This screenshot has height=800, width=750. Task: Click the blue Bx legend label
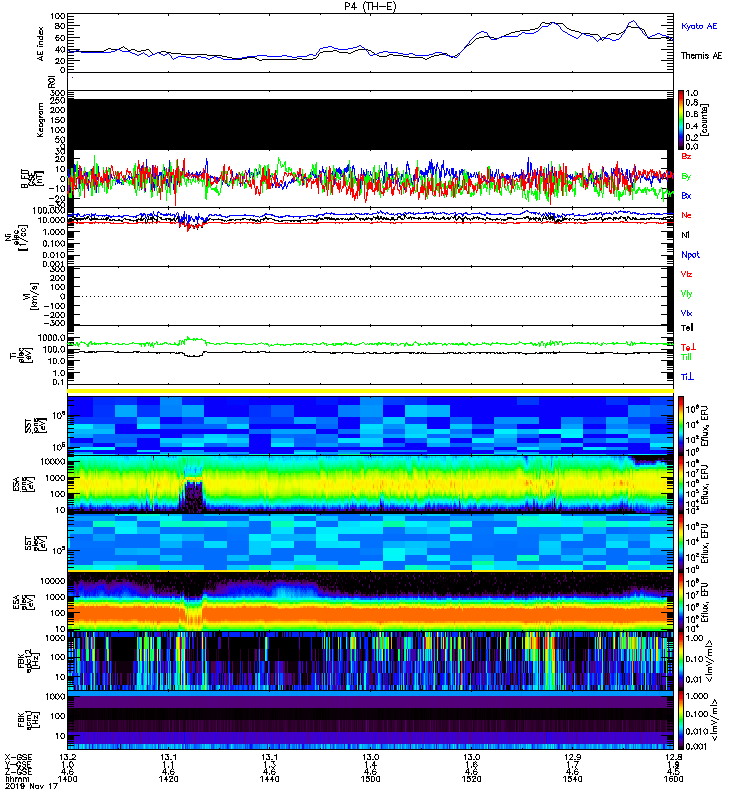point(686,195)
